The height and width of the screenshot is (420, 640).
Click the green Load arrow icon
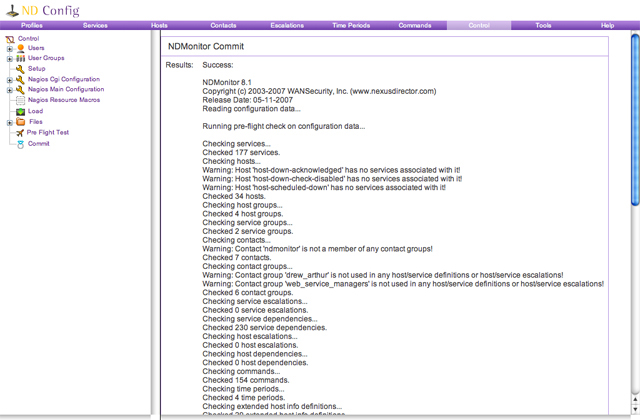pyautogui.click(x=20, y=111)
